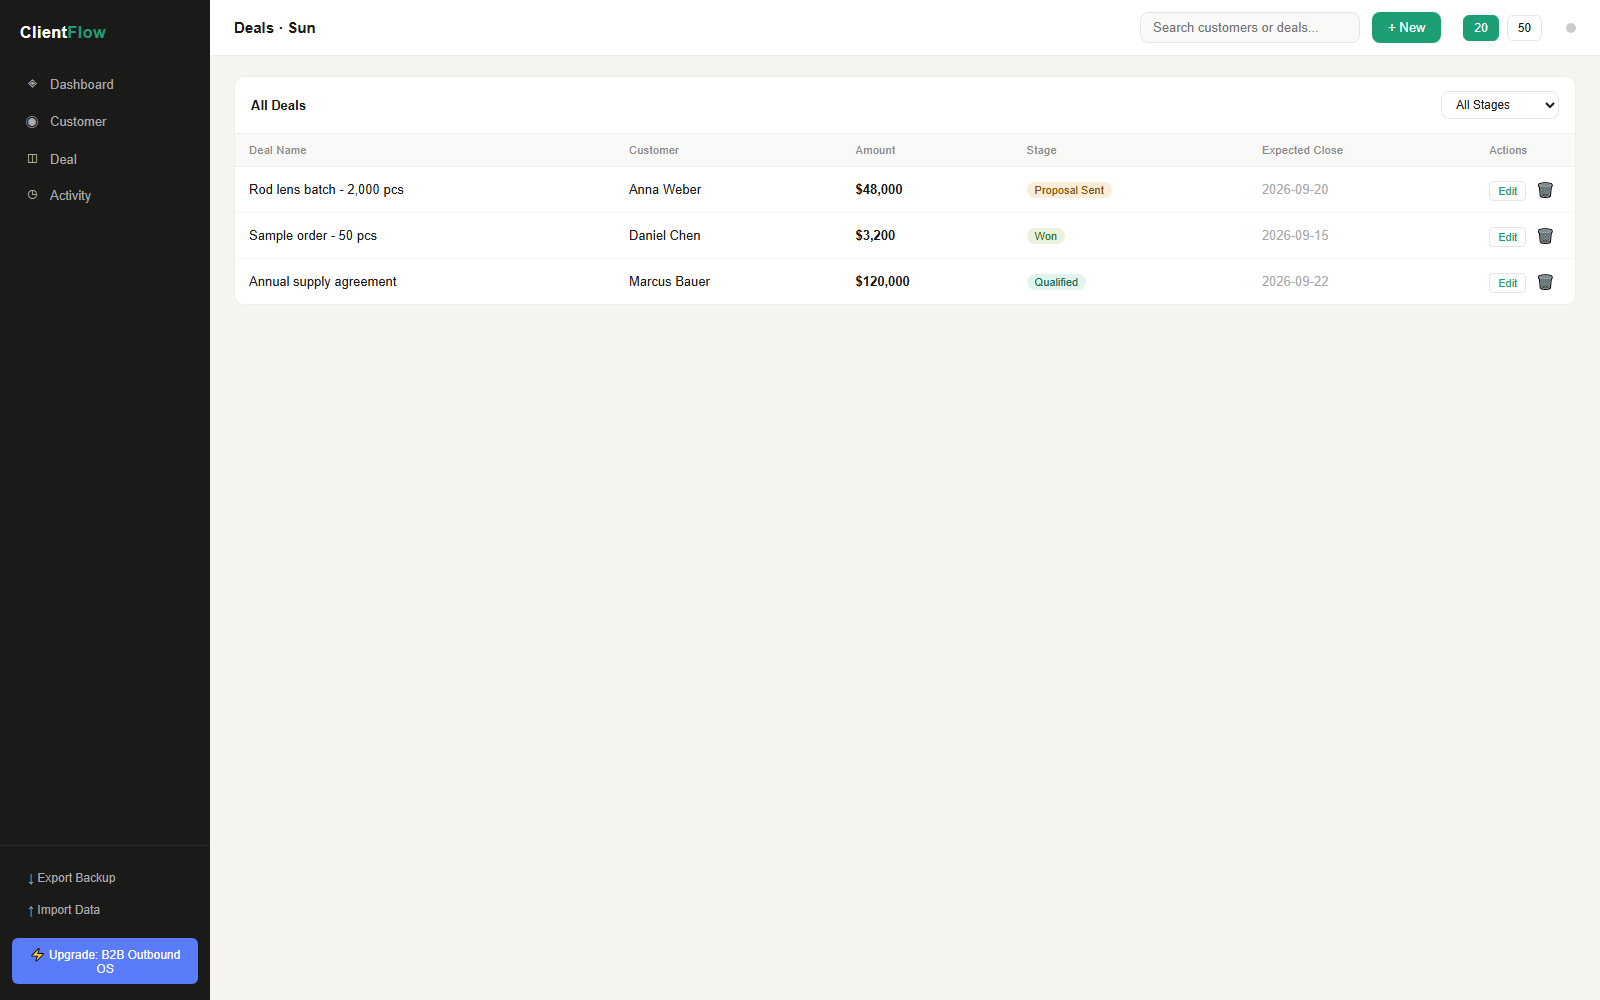
Task: Click the 2026-09-22 close date
Action: click(x=1295, y=281)
